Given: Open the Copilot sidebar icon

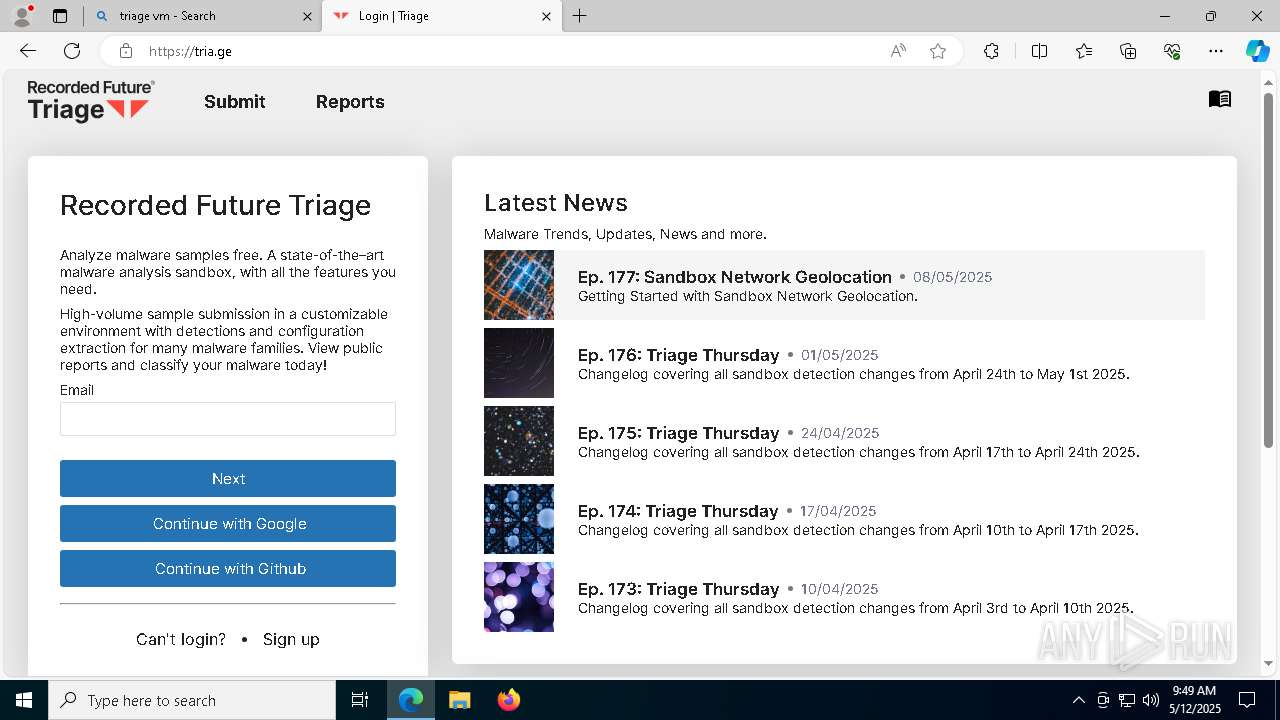Looking at the screenshot, I should pos(1257,51).
